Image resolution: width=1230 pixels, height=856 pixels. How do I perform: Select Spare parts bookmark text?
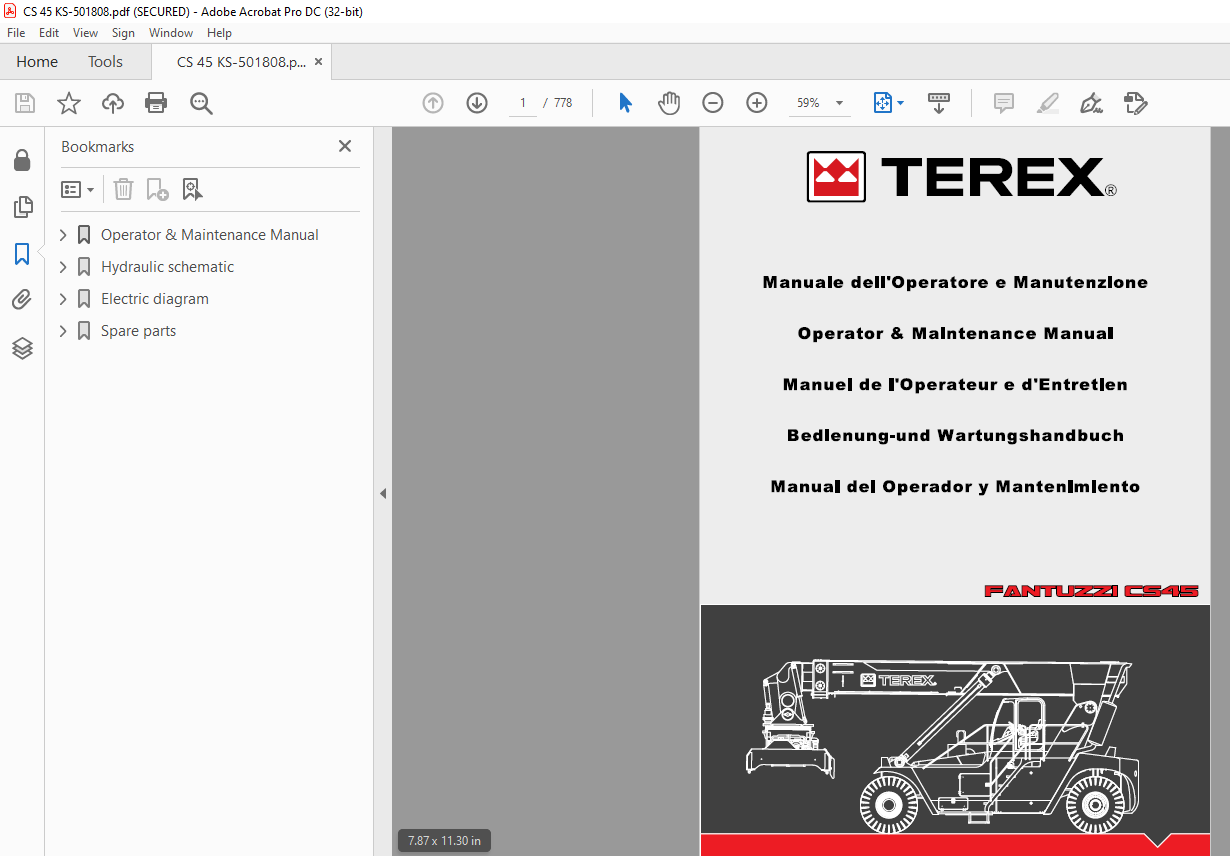pyautogui.click(x=138, y=331)
